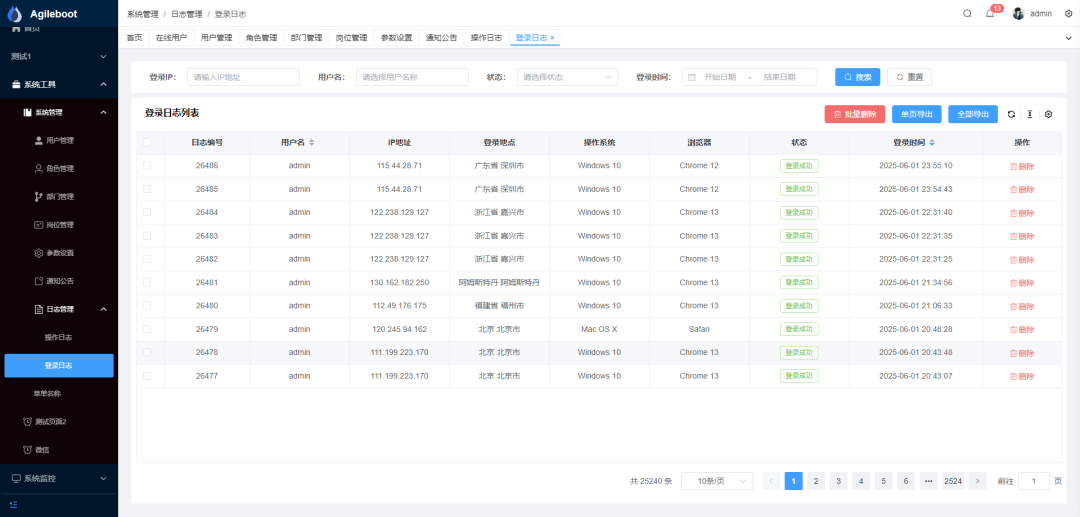Click the notification bell icon

(x=990, y=14)
